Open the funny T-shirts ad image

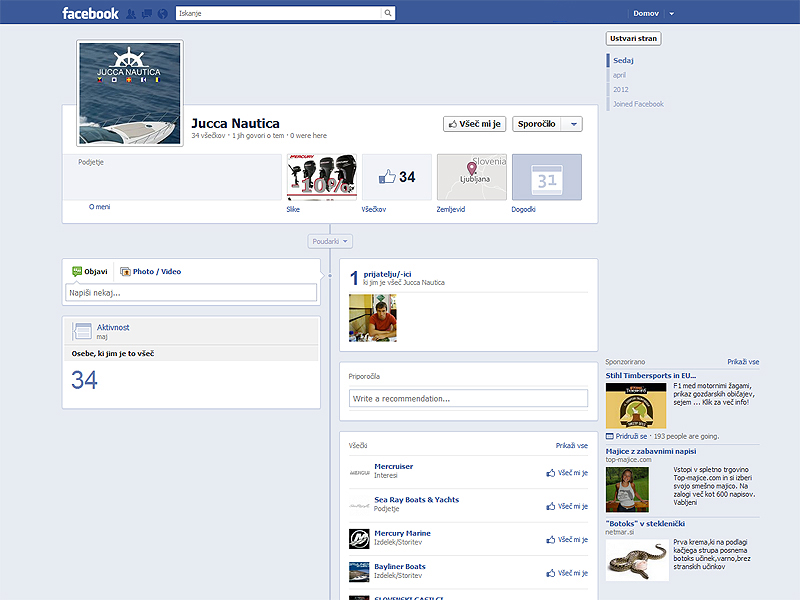627,489
